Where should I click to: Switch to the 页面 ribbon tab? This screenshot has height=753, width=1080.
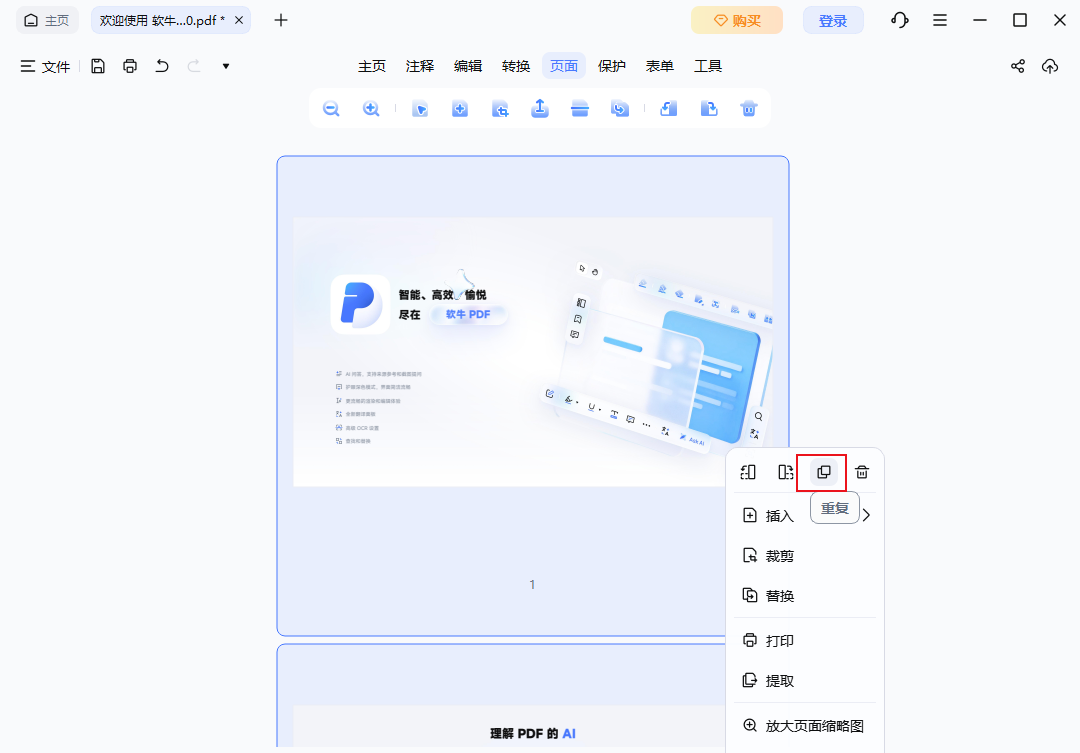tap(564, 66)
